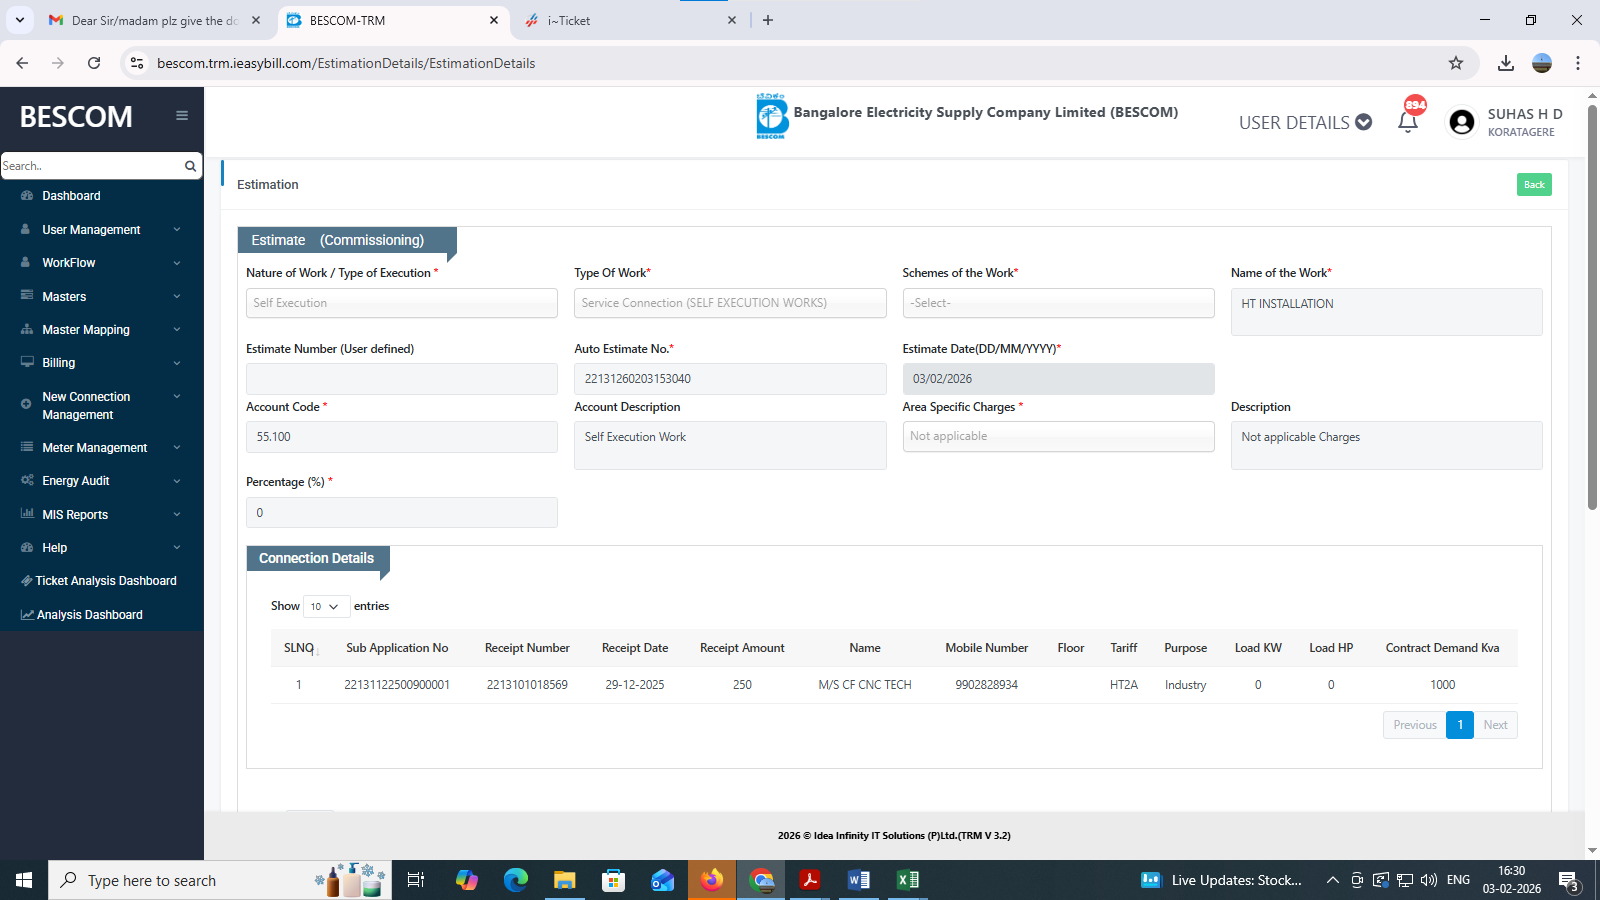
Task: Open the notification bell icon
Action: [x=1408, y=122]
